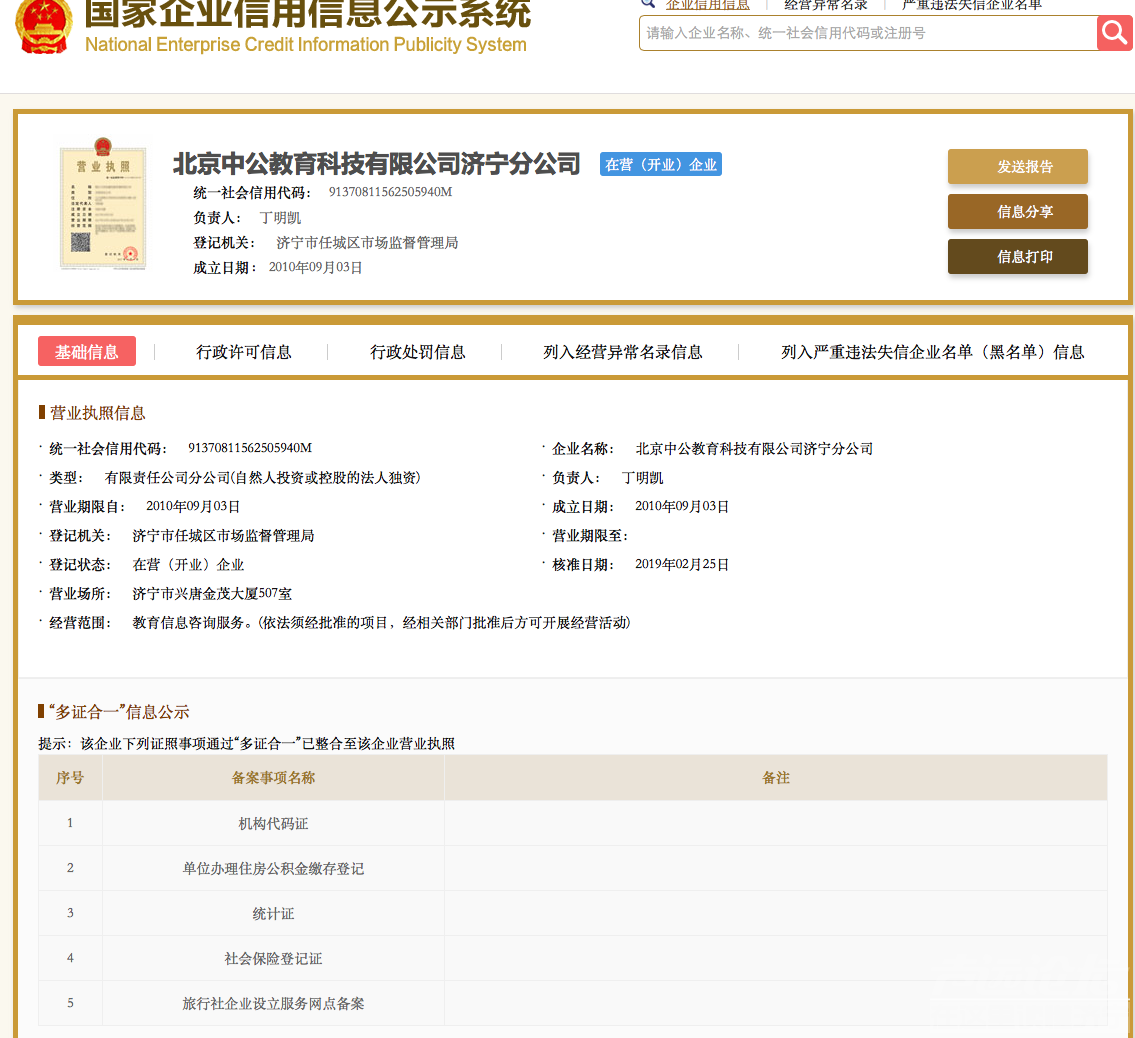The image size is (1135, 1038).
Task: Click the address 济宁市兴唐金茂大厦507室
Action: [212, 594]
